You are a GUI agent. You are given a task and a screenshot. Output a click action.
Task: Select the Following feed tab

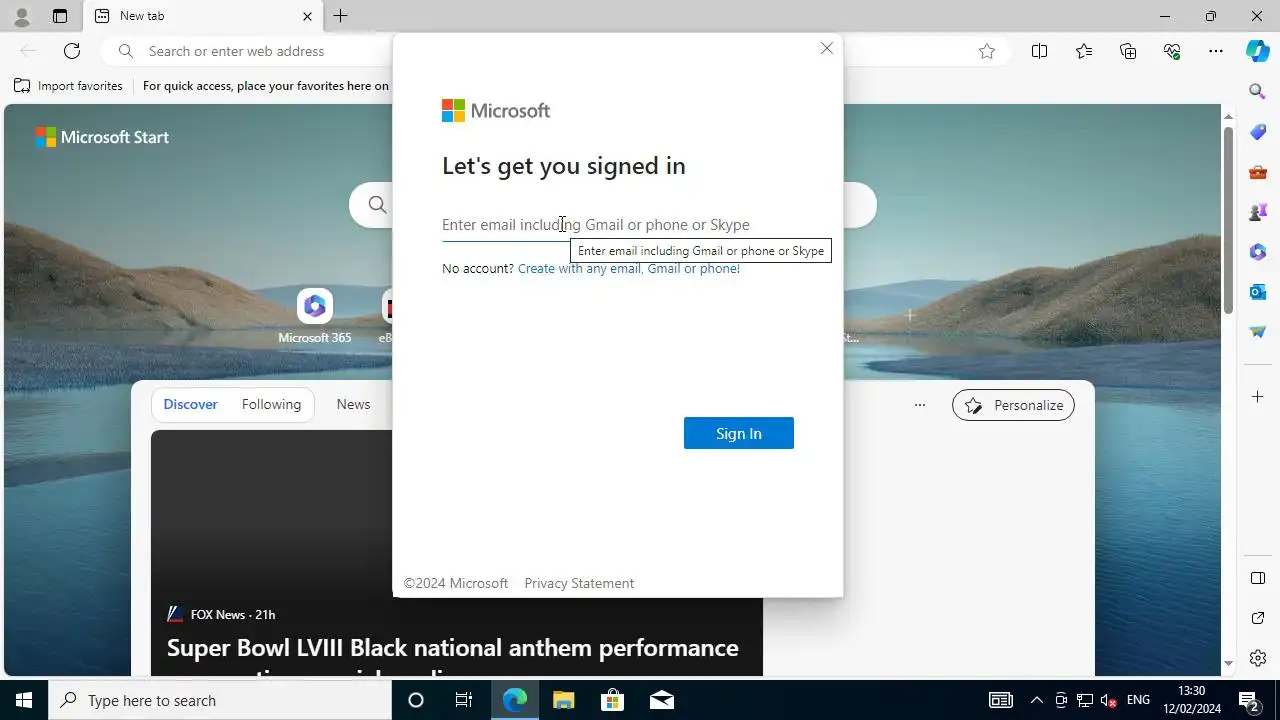point(271,404)
